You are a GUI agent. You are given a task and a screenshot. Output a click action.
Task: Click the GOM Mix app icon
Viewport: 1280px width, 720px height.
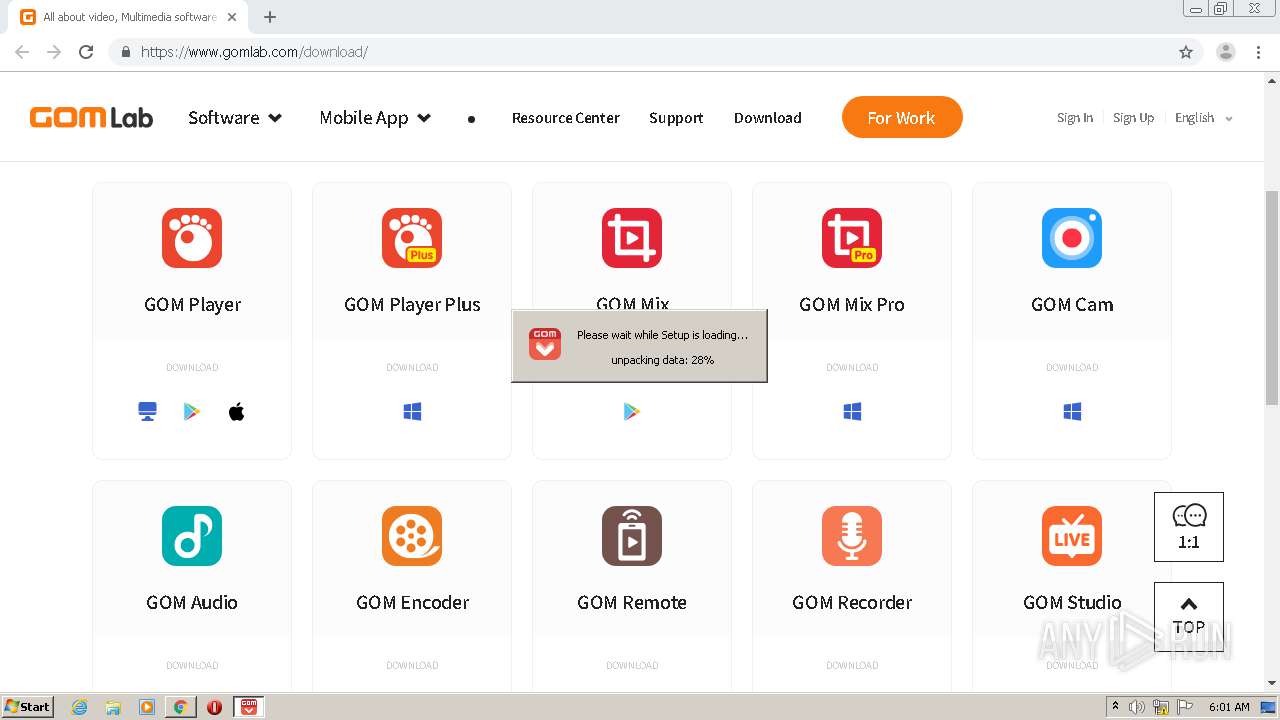tap(632, 238)
